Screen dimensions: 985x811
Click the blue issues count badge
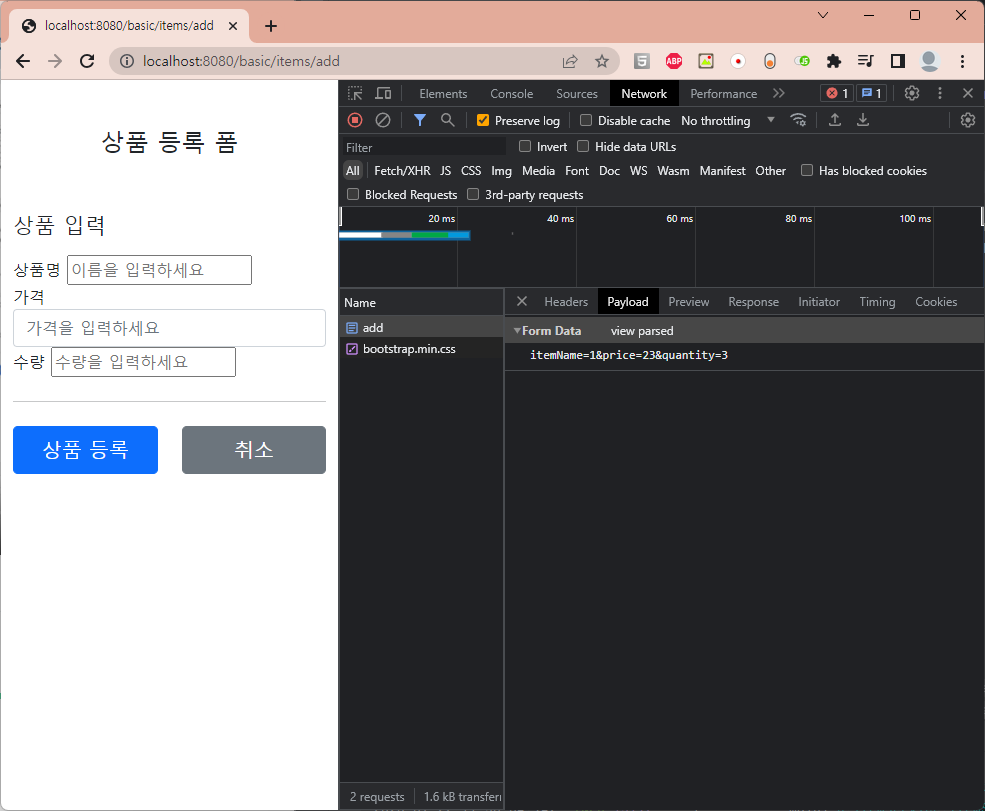click(x=871, y=94)
